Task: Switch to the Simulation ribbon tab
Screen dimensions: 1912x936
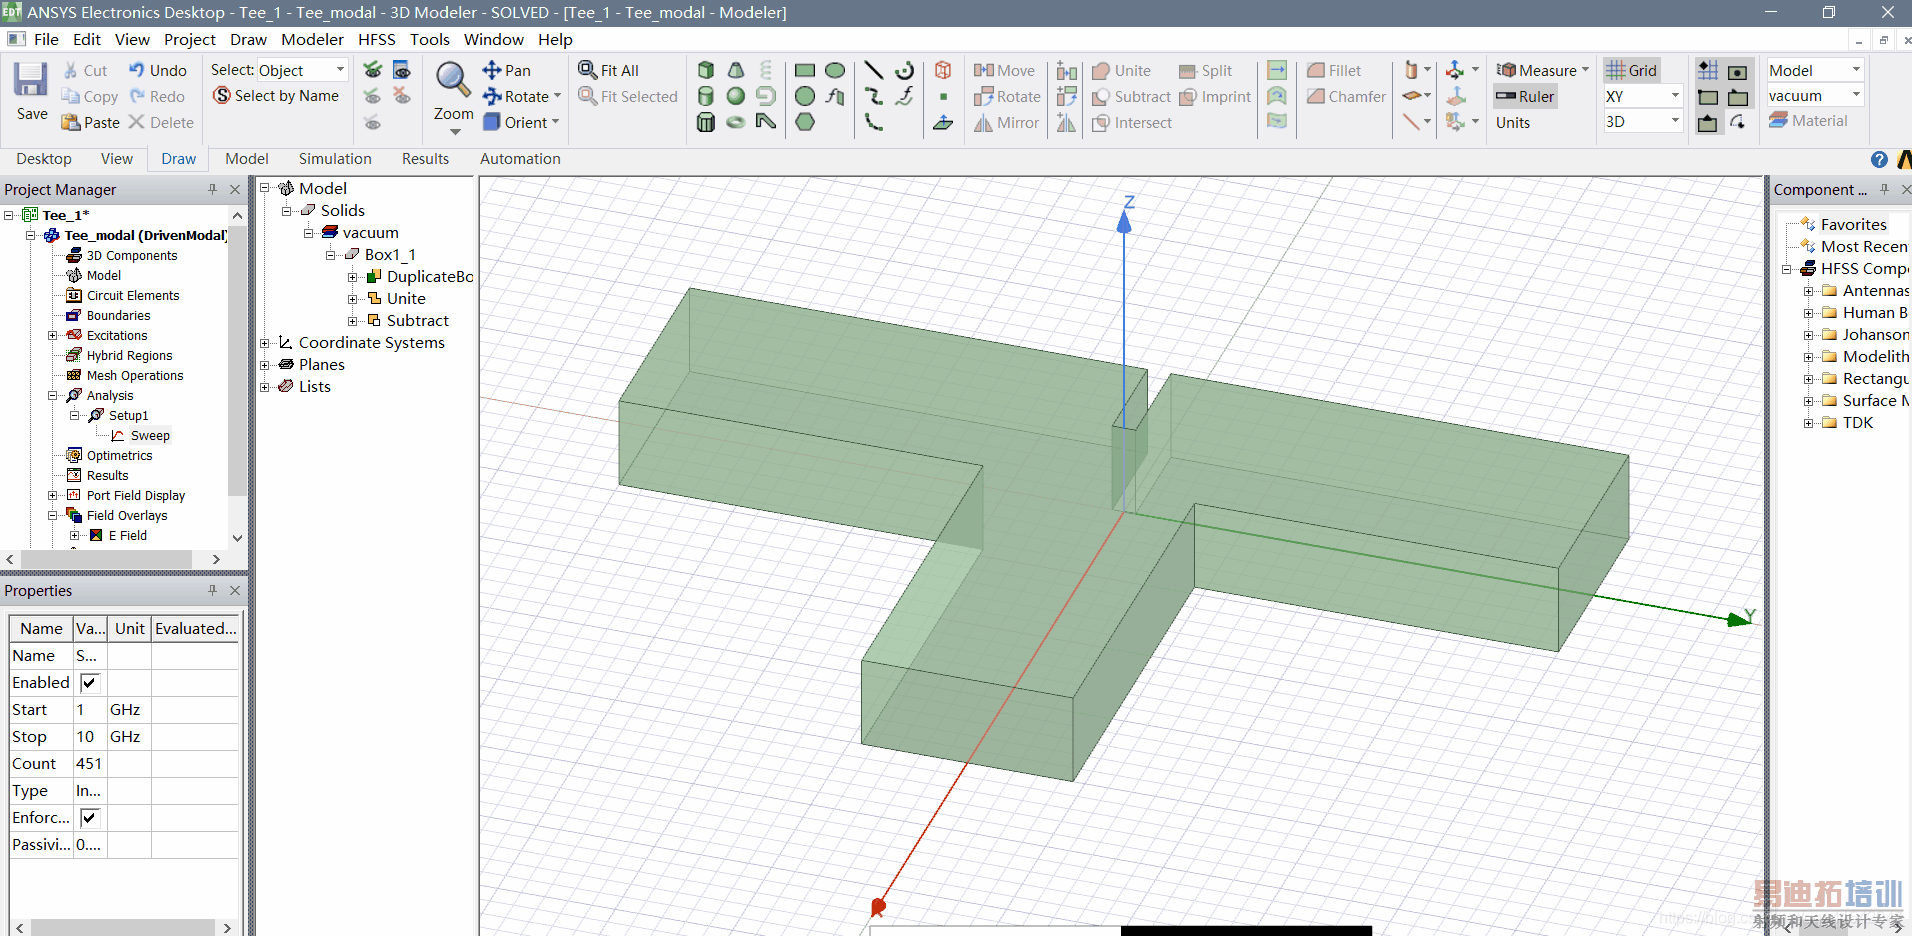Action: tap(335, 159)
